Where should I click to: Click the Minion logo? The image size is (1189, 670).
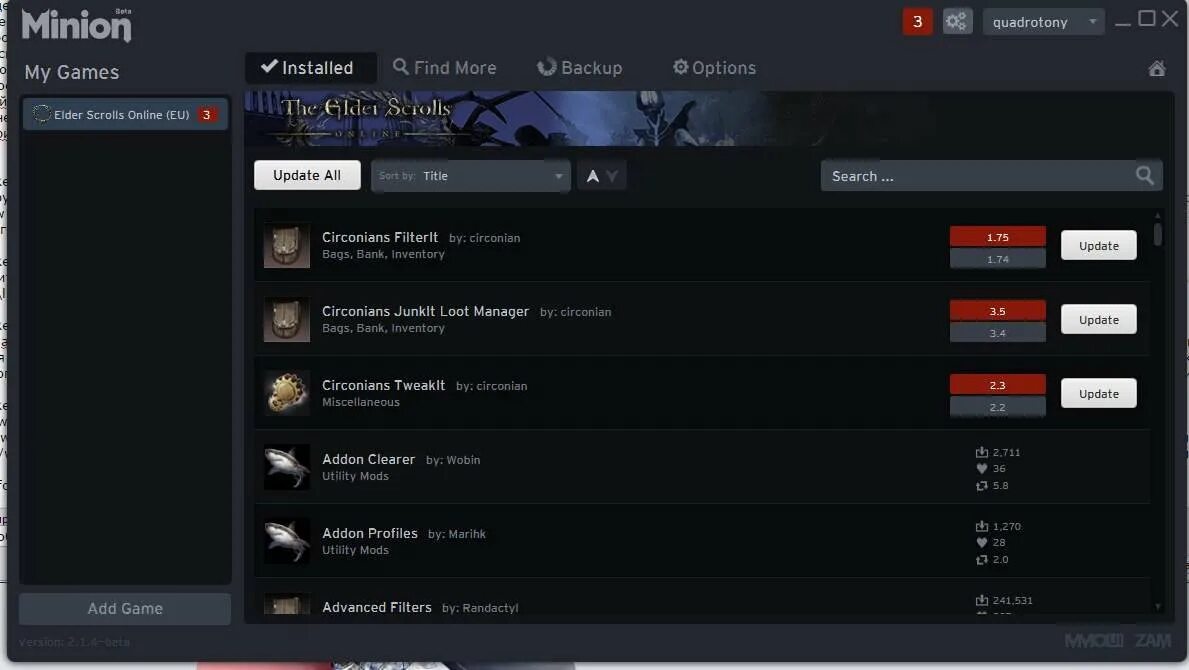[x=77, y=25]
